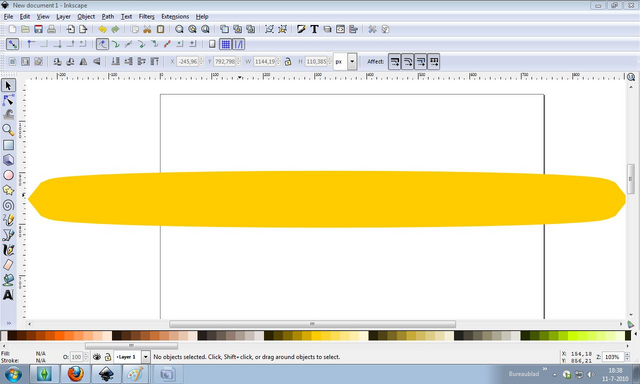
Task: Select the Node edit tool
Action: pos(8,100)
